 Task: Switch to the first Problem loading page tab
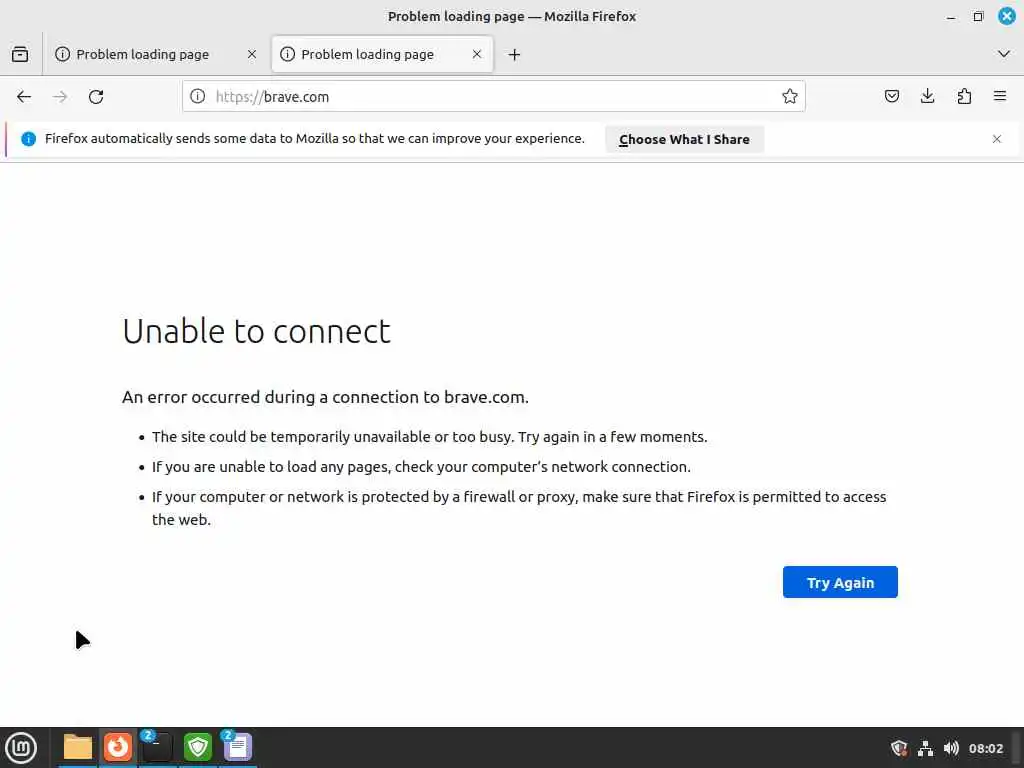coord(155,55)
